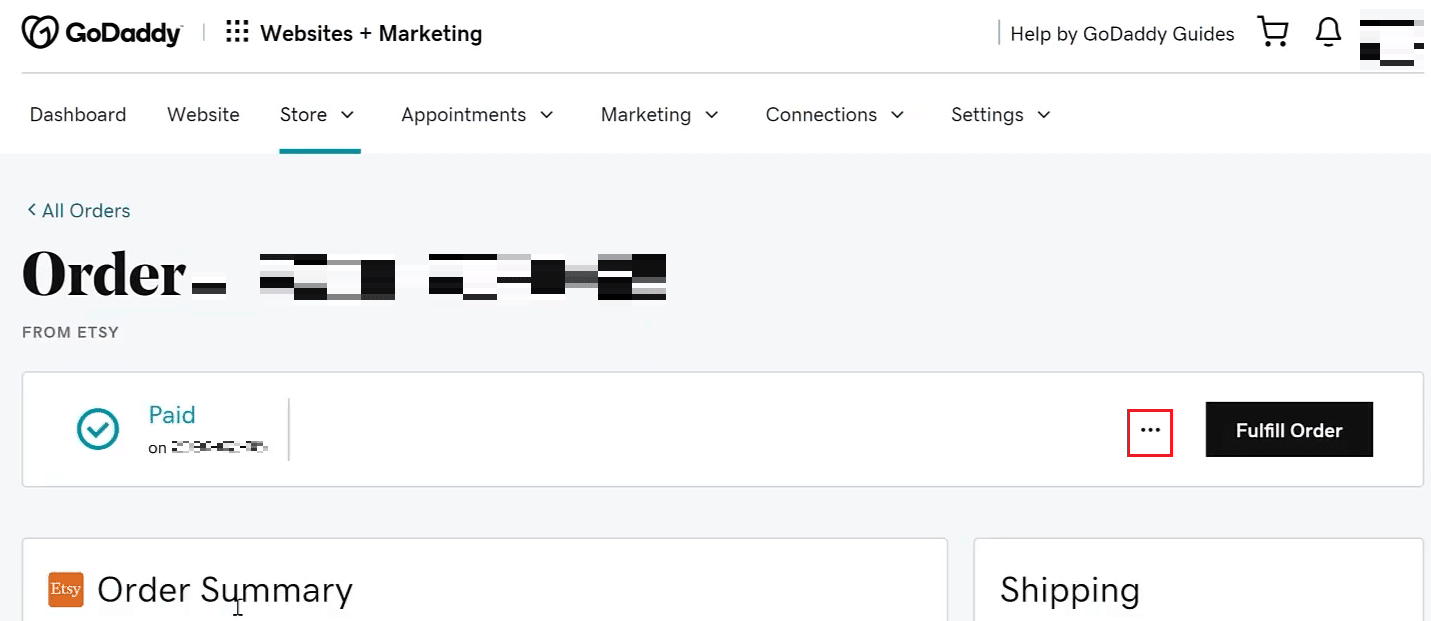Expand the Store dropdown menu
Screen dimensions: 1431x621
click(318, 115)
